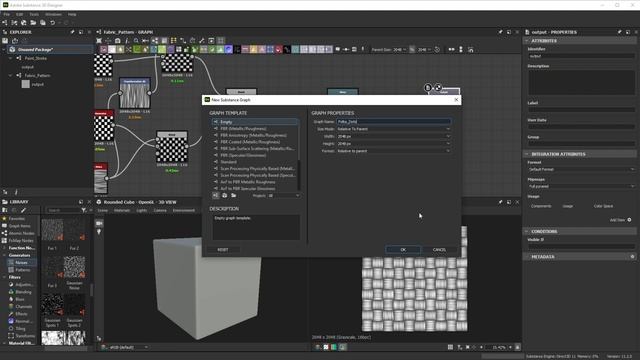
Task: Click the graph template filter icon below list
Action: (x=216, y=196)
